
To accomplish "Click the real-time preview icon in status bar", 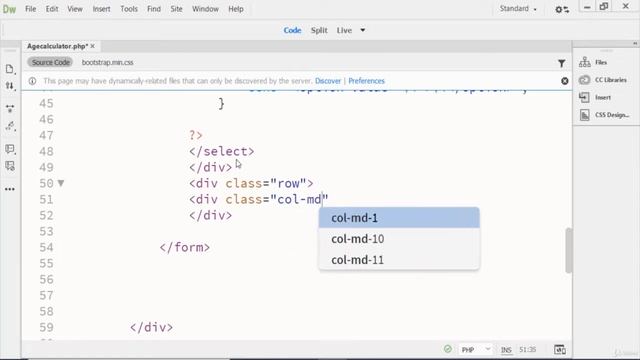I will [x=560, y=349].
